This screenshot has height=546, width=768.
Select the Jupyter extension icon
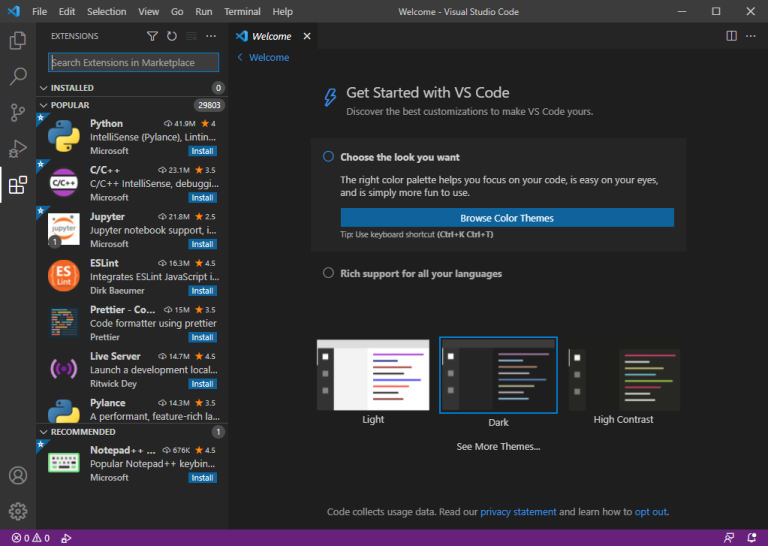coord(64,229)
